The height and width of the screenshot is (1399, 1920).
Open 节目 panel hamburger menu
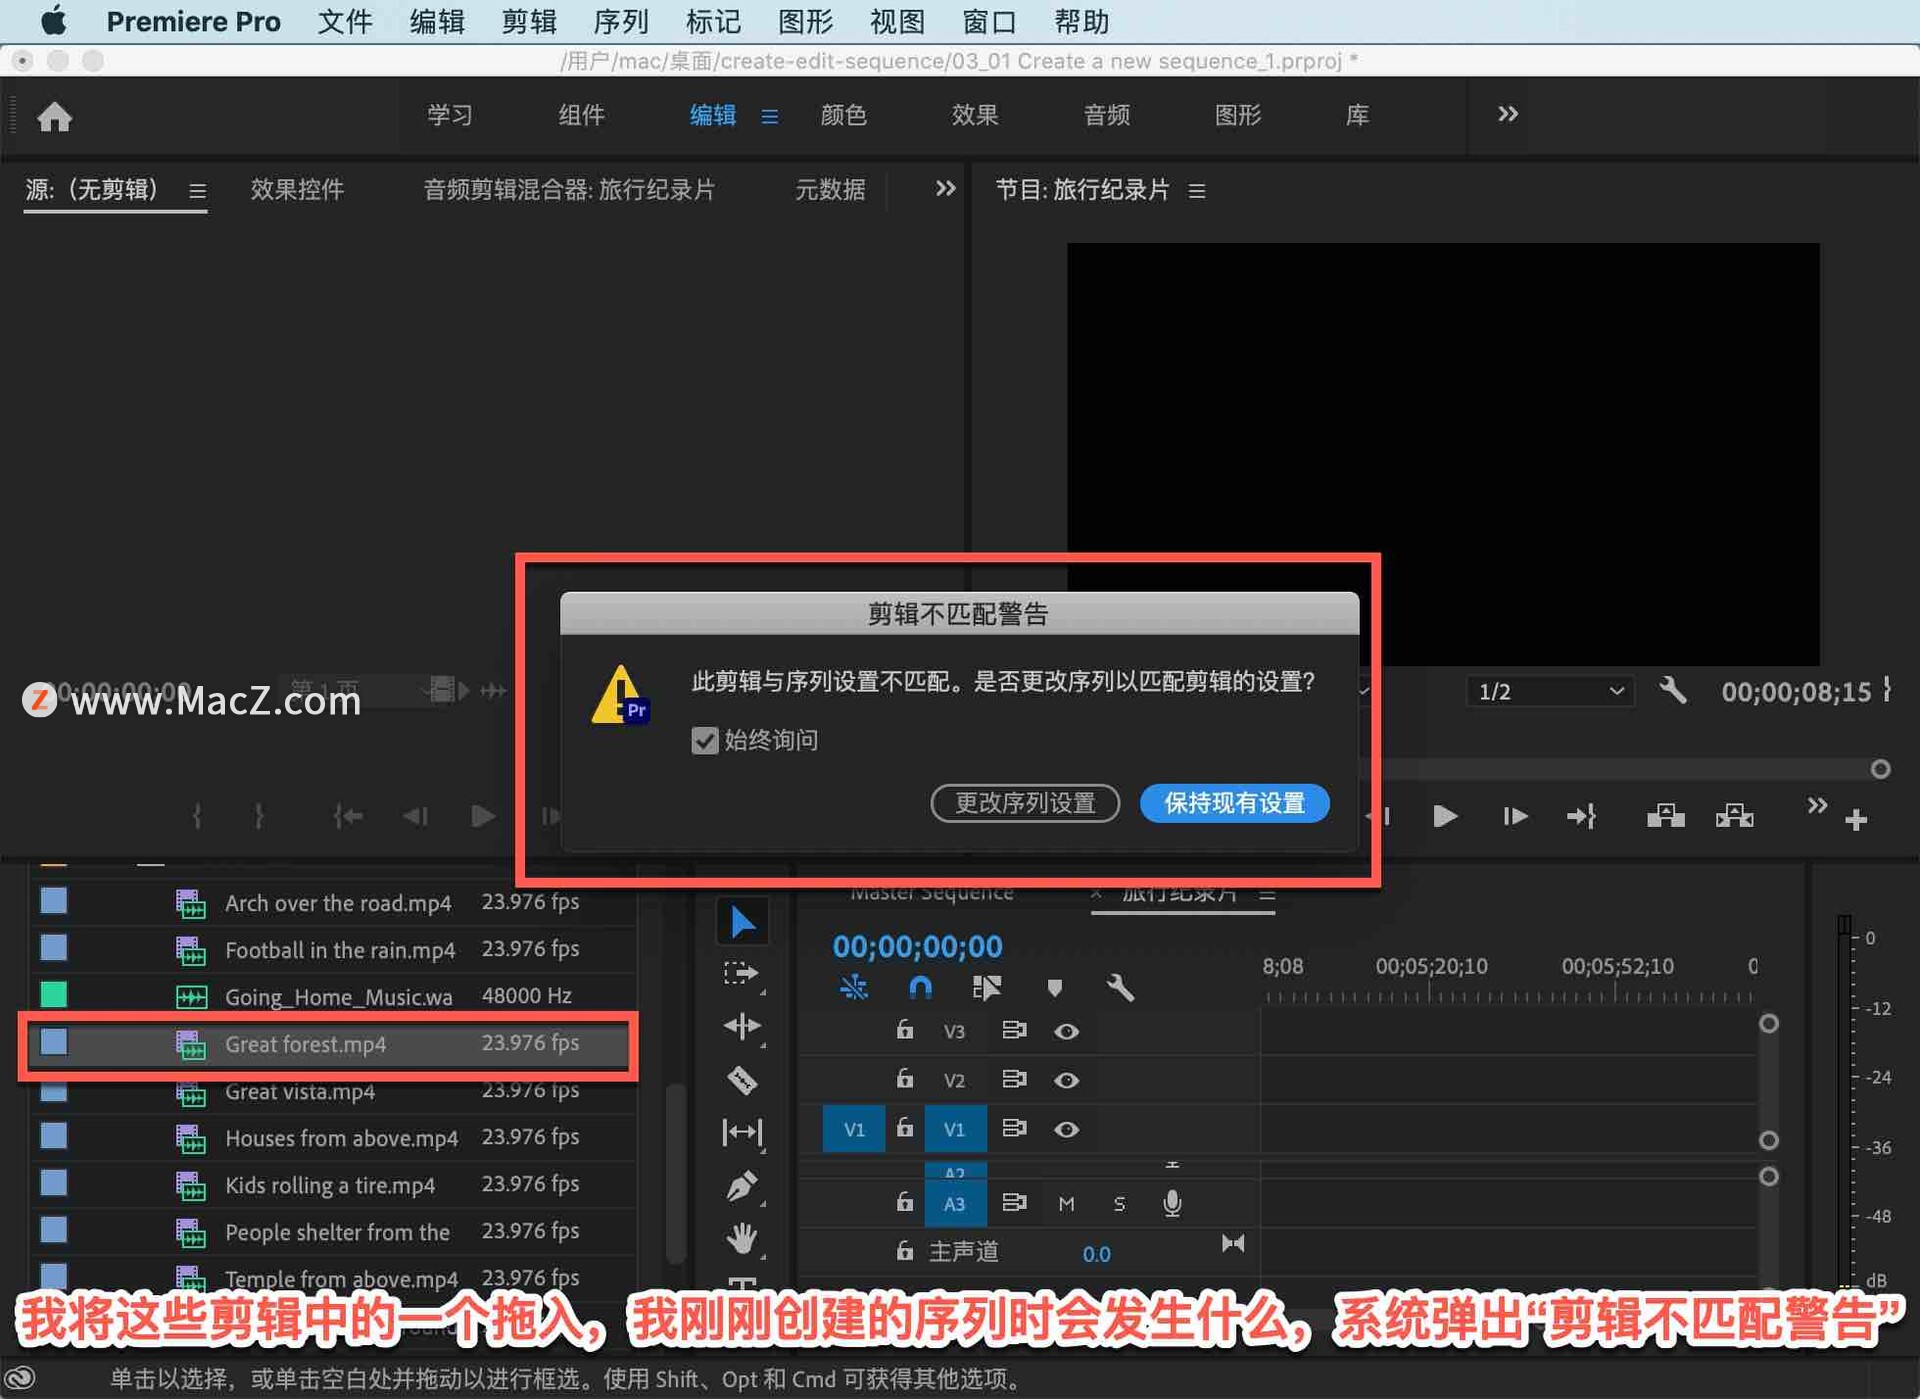(1197, 190)
